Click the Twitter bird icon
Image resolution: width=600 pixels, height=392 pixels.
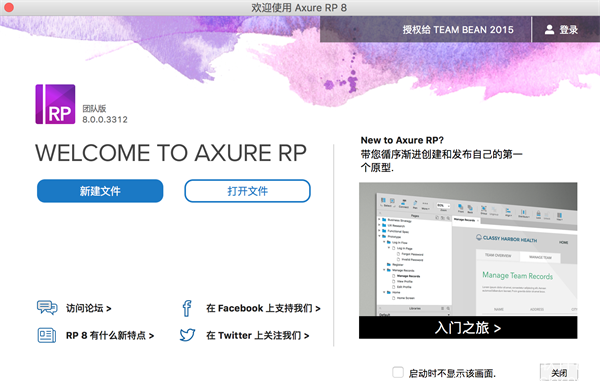[188, 335]
